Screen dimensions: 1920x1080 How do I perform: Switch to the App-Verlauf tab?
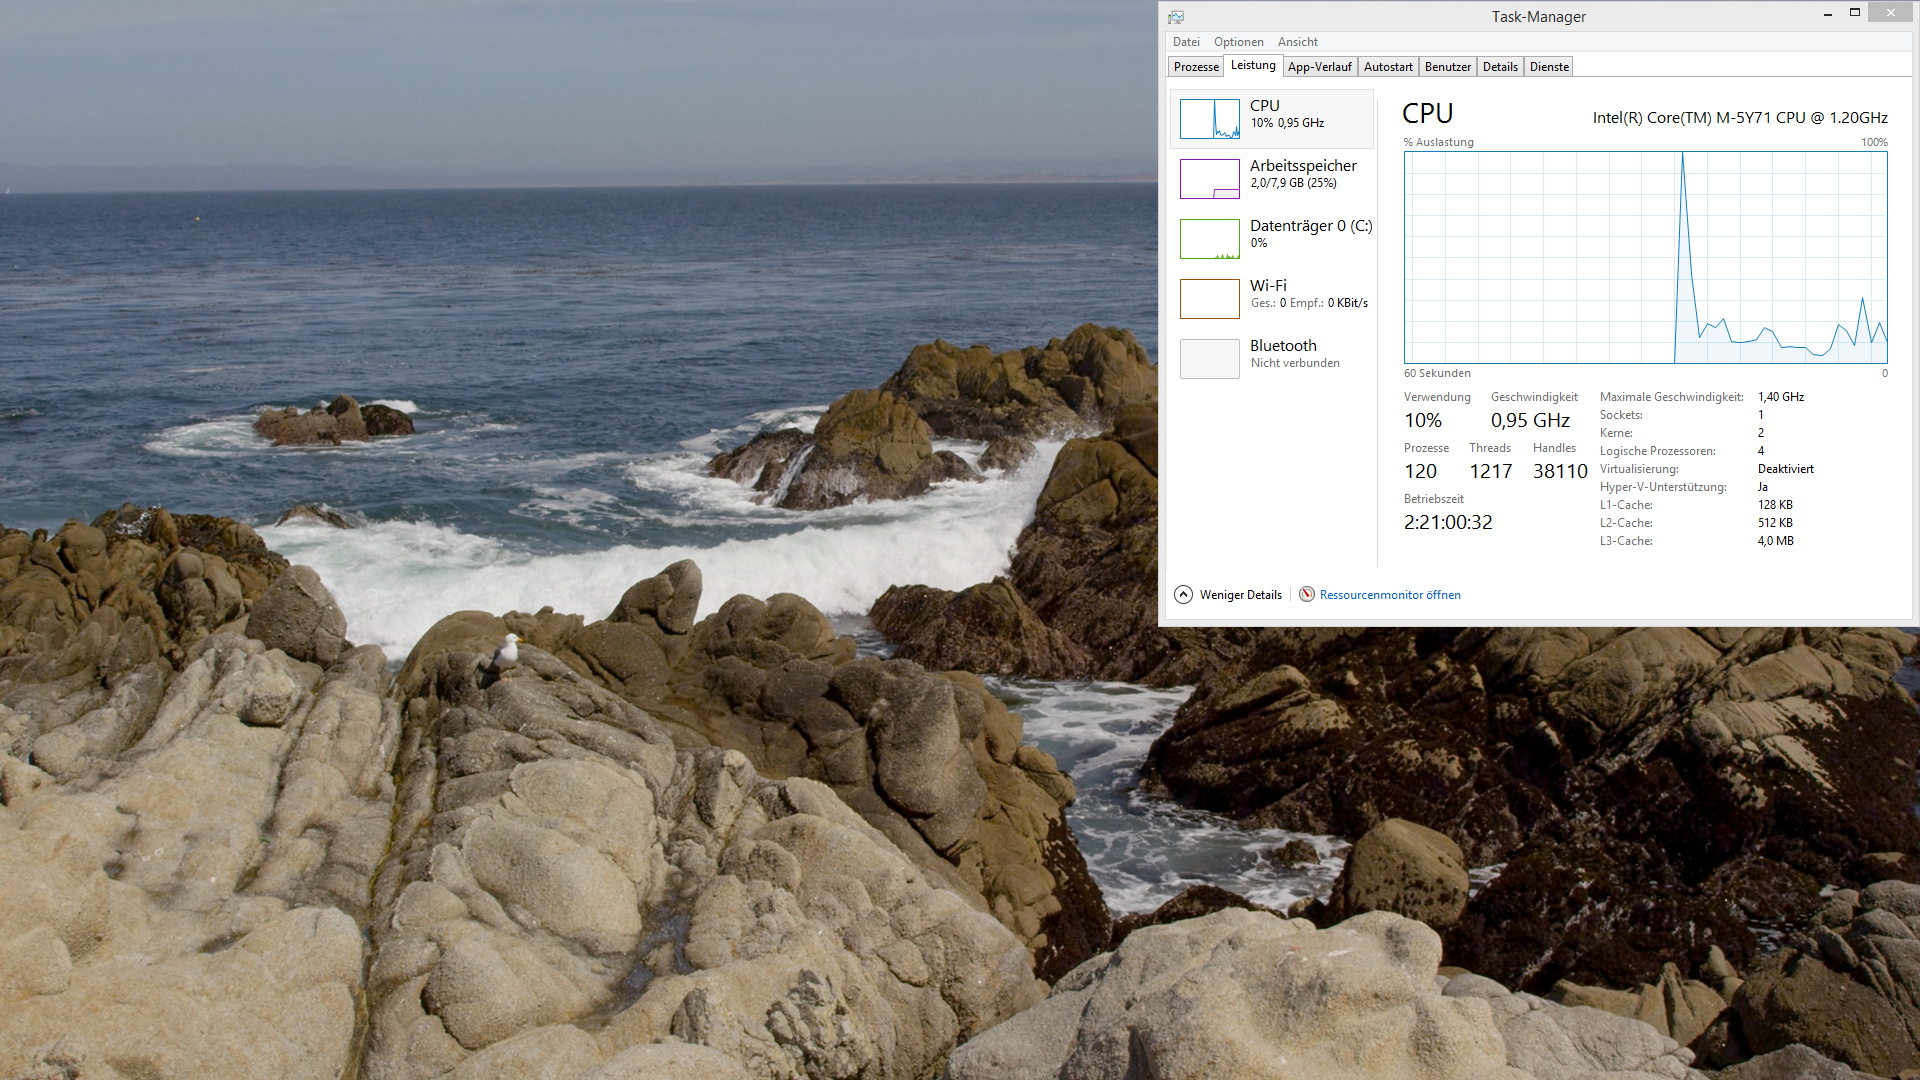point(1319,67)
